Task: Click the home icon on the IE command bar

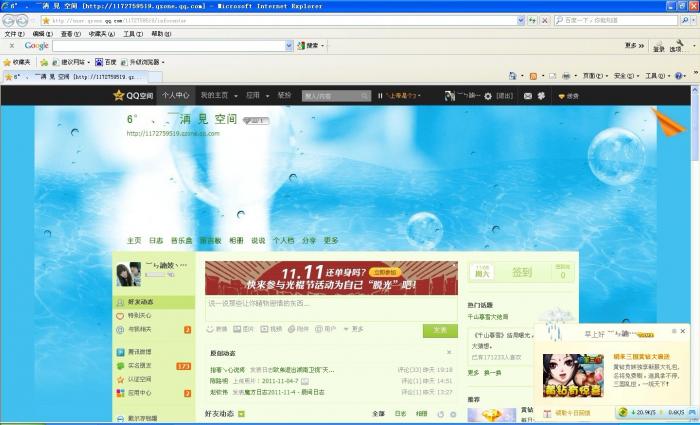Action: (513, 76)
